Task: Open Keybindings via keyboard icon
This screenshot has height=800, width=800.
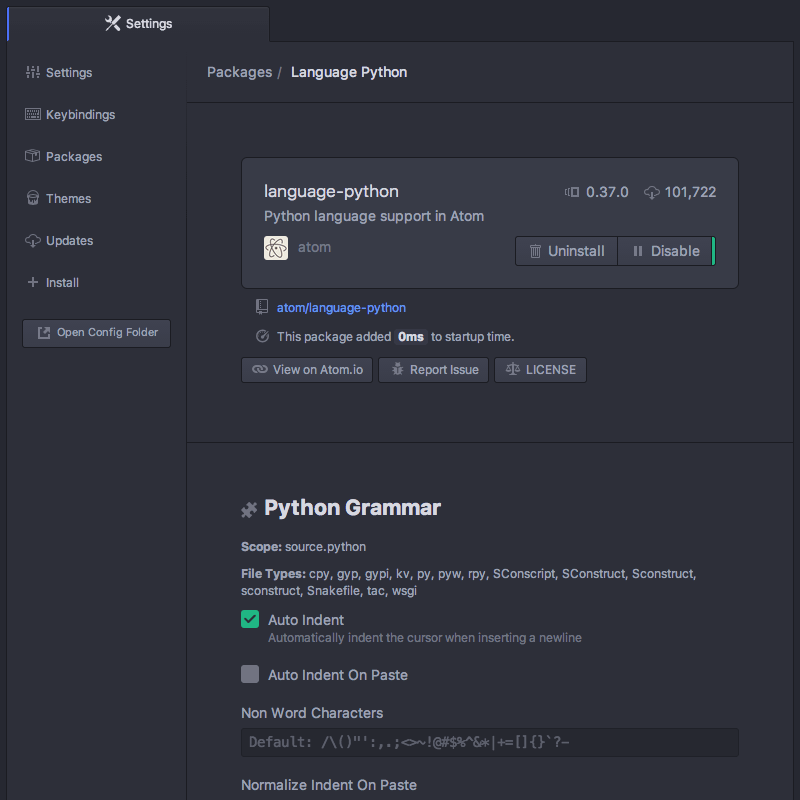Action: pyautogui.click(x=33, y=114)
